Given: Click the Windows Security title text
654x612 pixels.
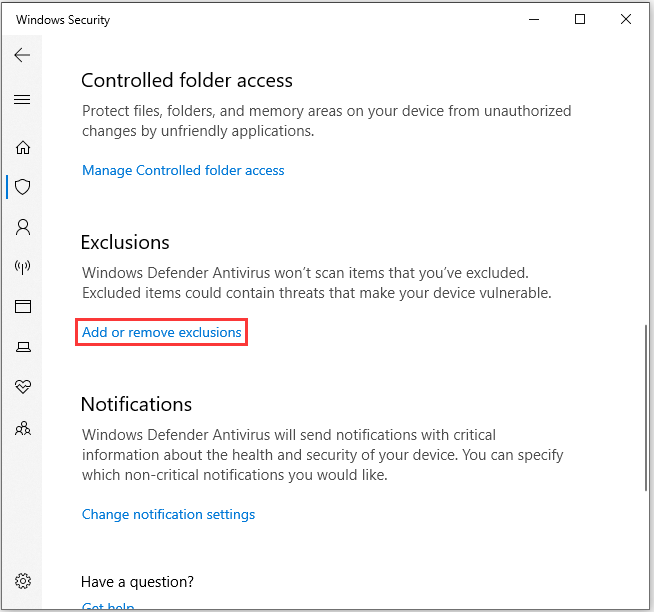Looking at the screenshot, I should point(63,20).
